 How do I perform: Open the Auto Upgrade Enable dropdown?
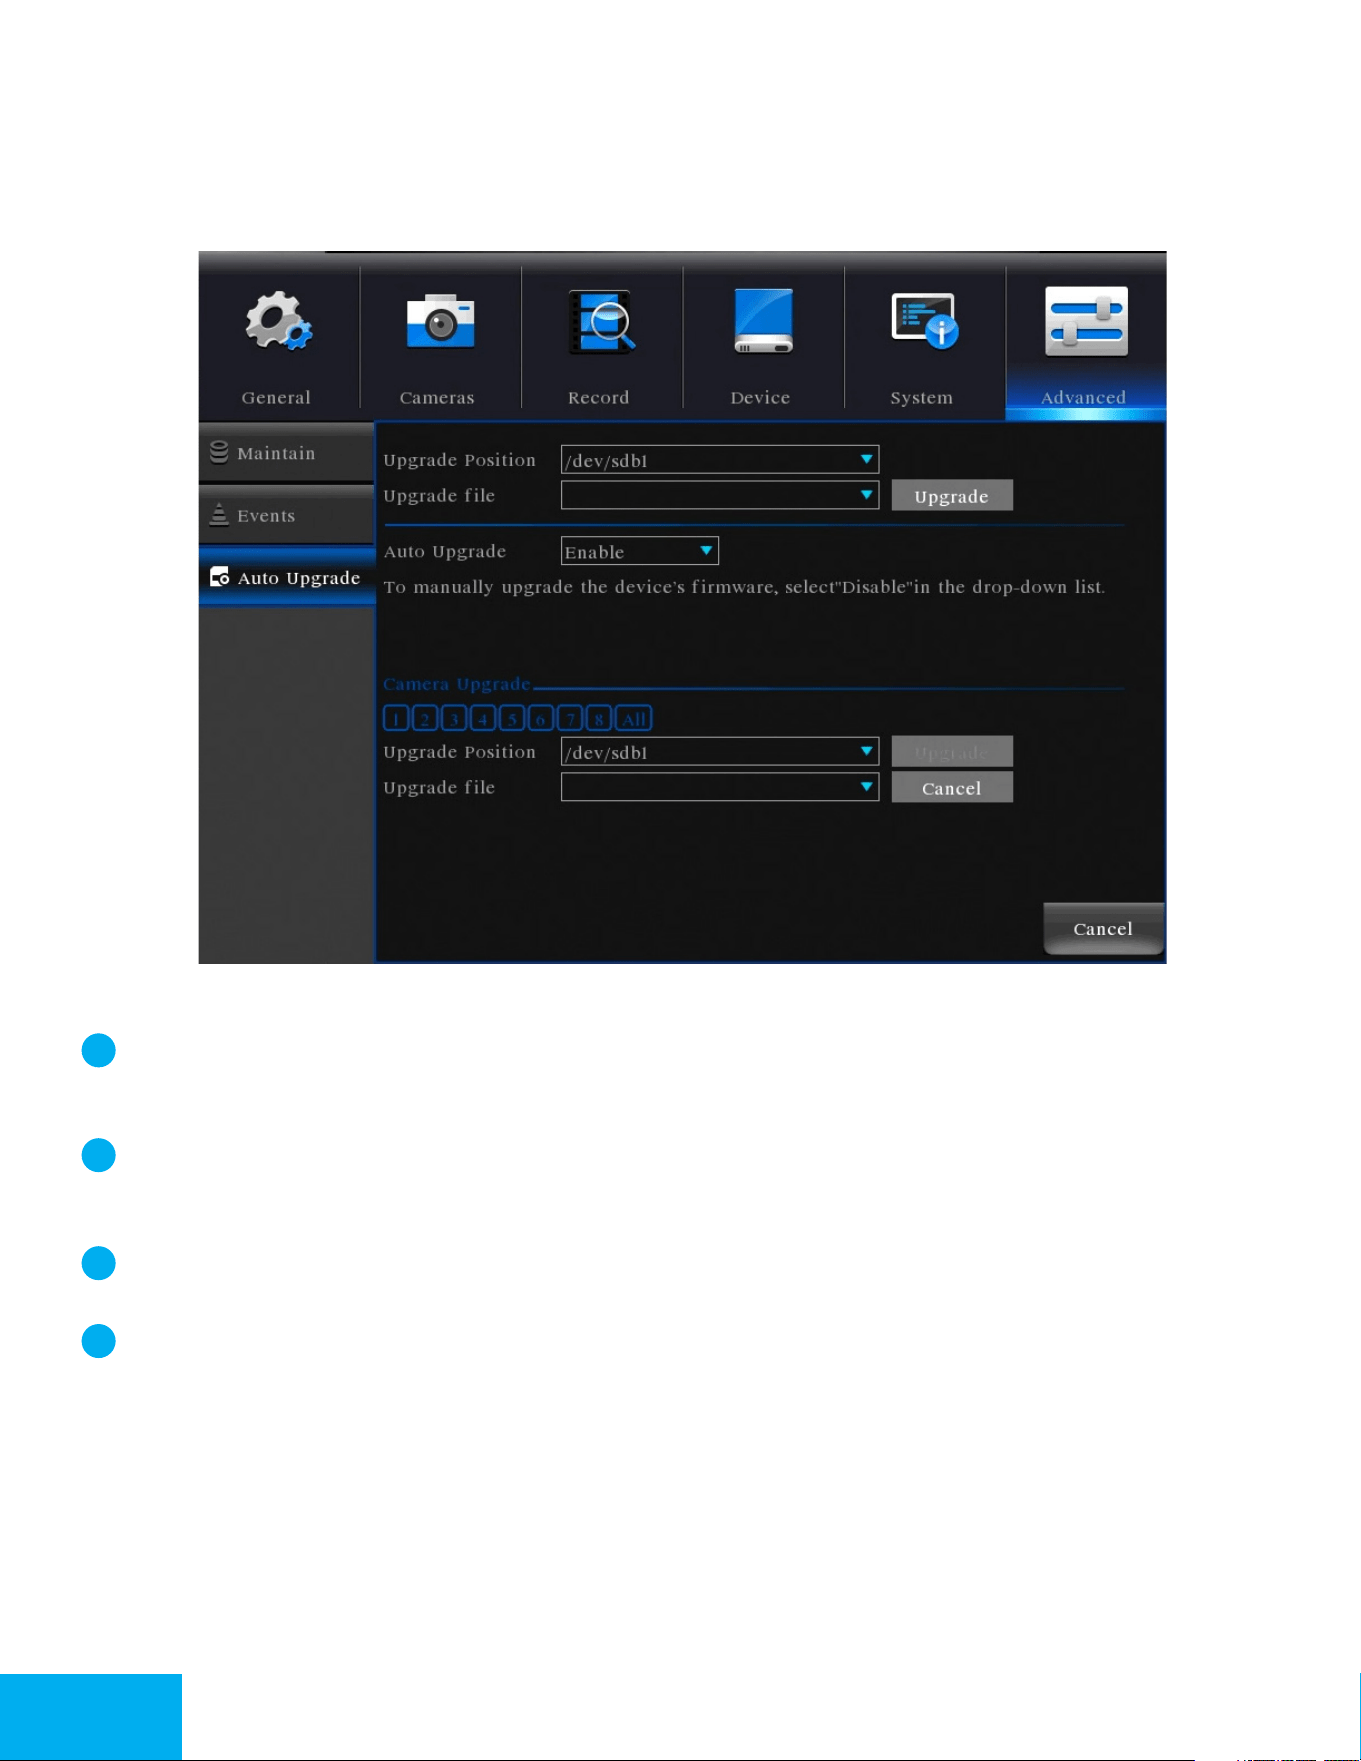coord(640,551)
